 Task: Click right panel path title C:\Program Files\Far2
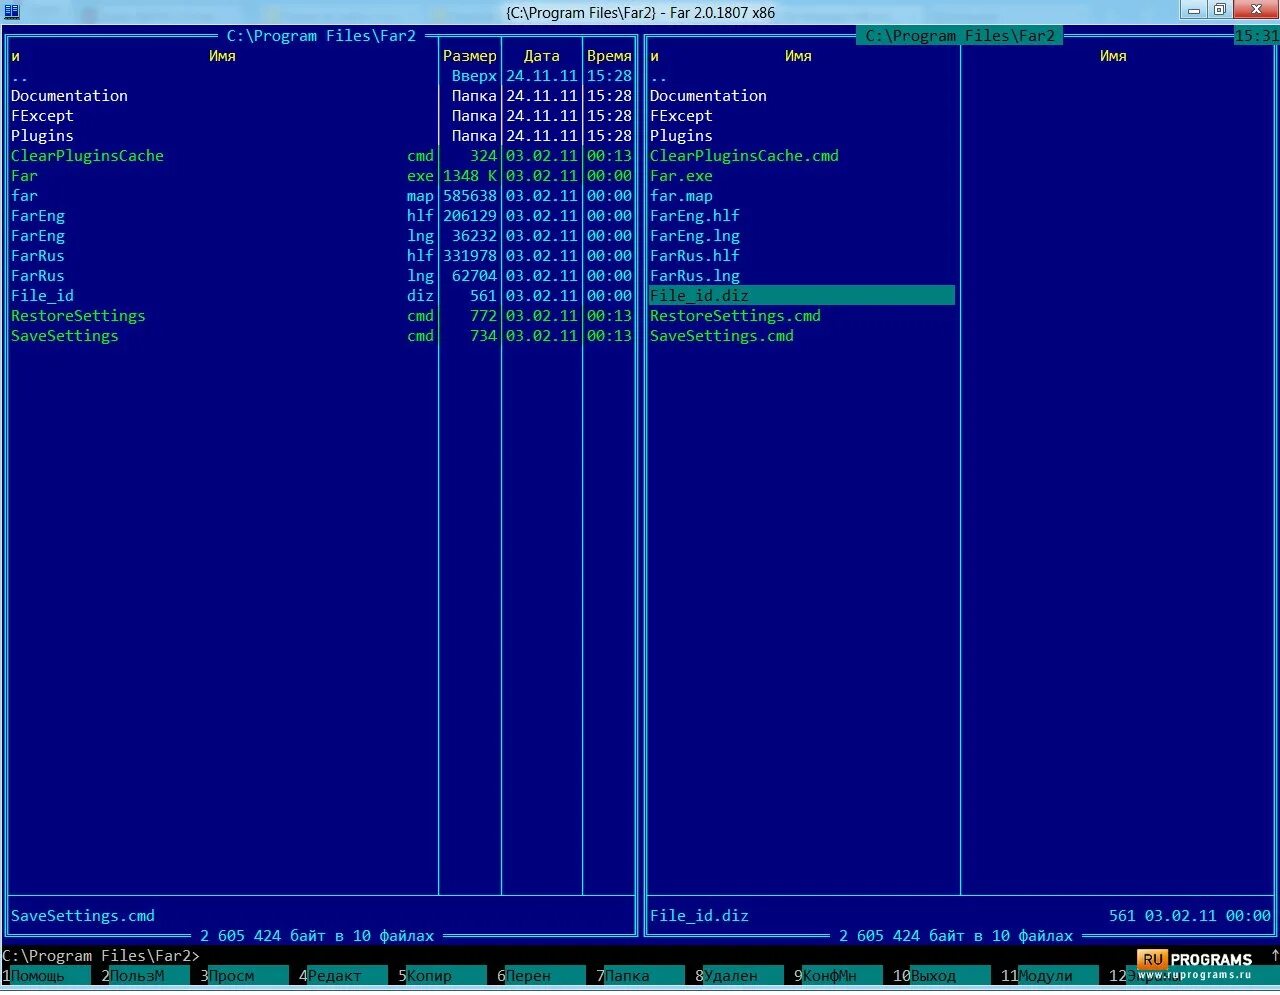pyautogui.click(x=960, y=36)
